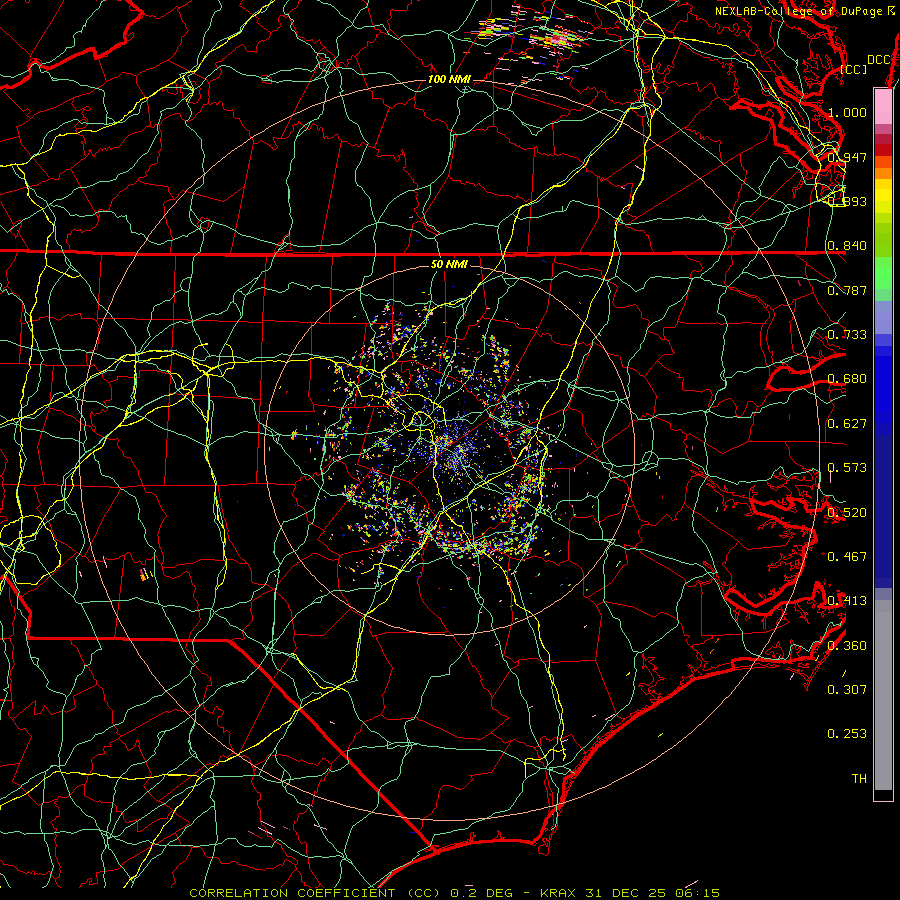Click the DCC product label
Image resolution: width=900 pixels, height=900 pixels.
coord(878,60)
